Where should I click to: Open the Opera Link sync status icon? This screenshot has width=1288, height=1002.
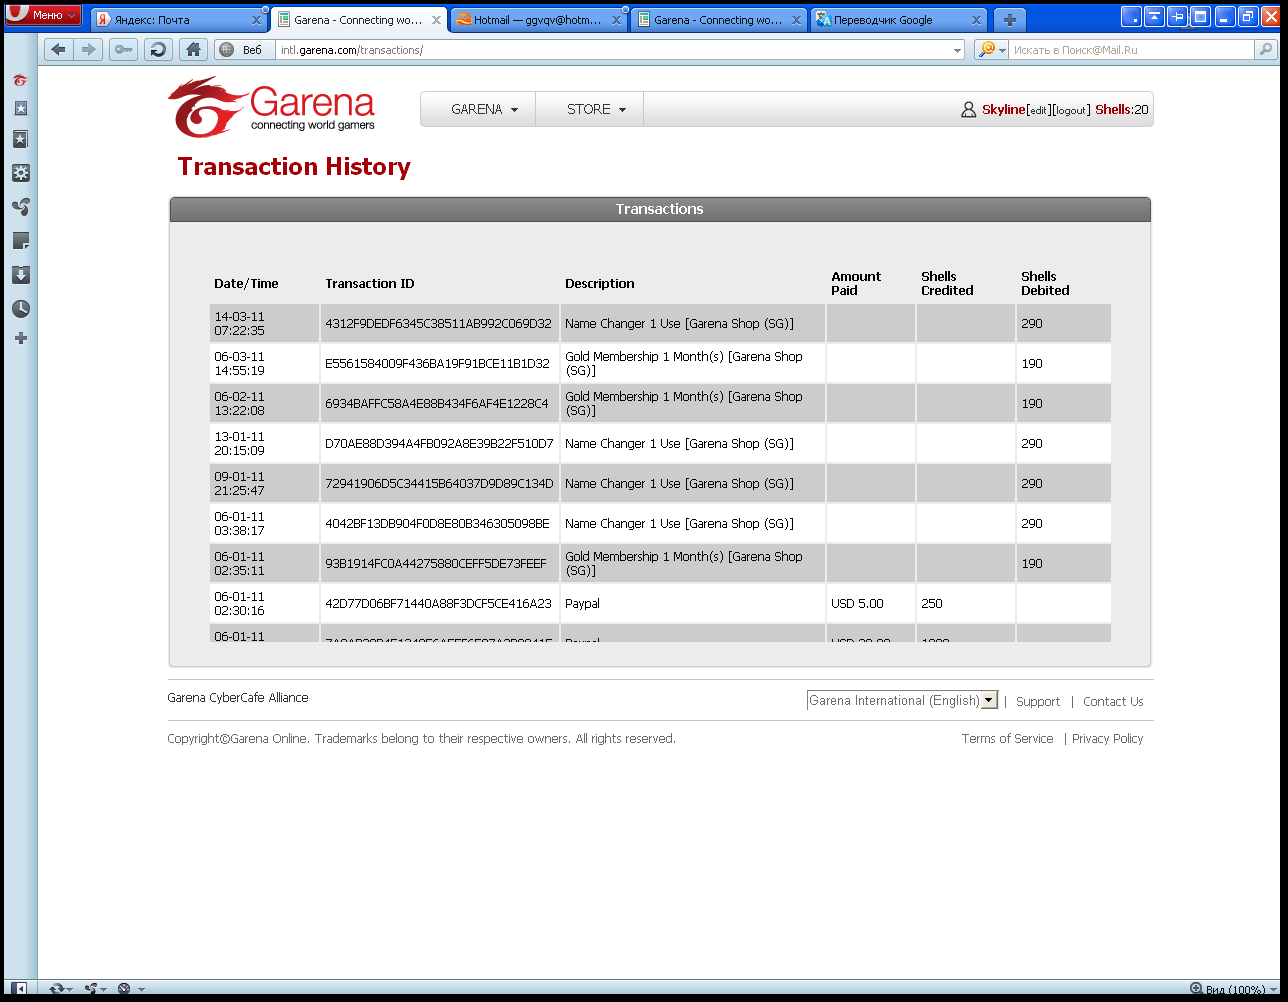pos(56,989)
